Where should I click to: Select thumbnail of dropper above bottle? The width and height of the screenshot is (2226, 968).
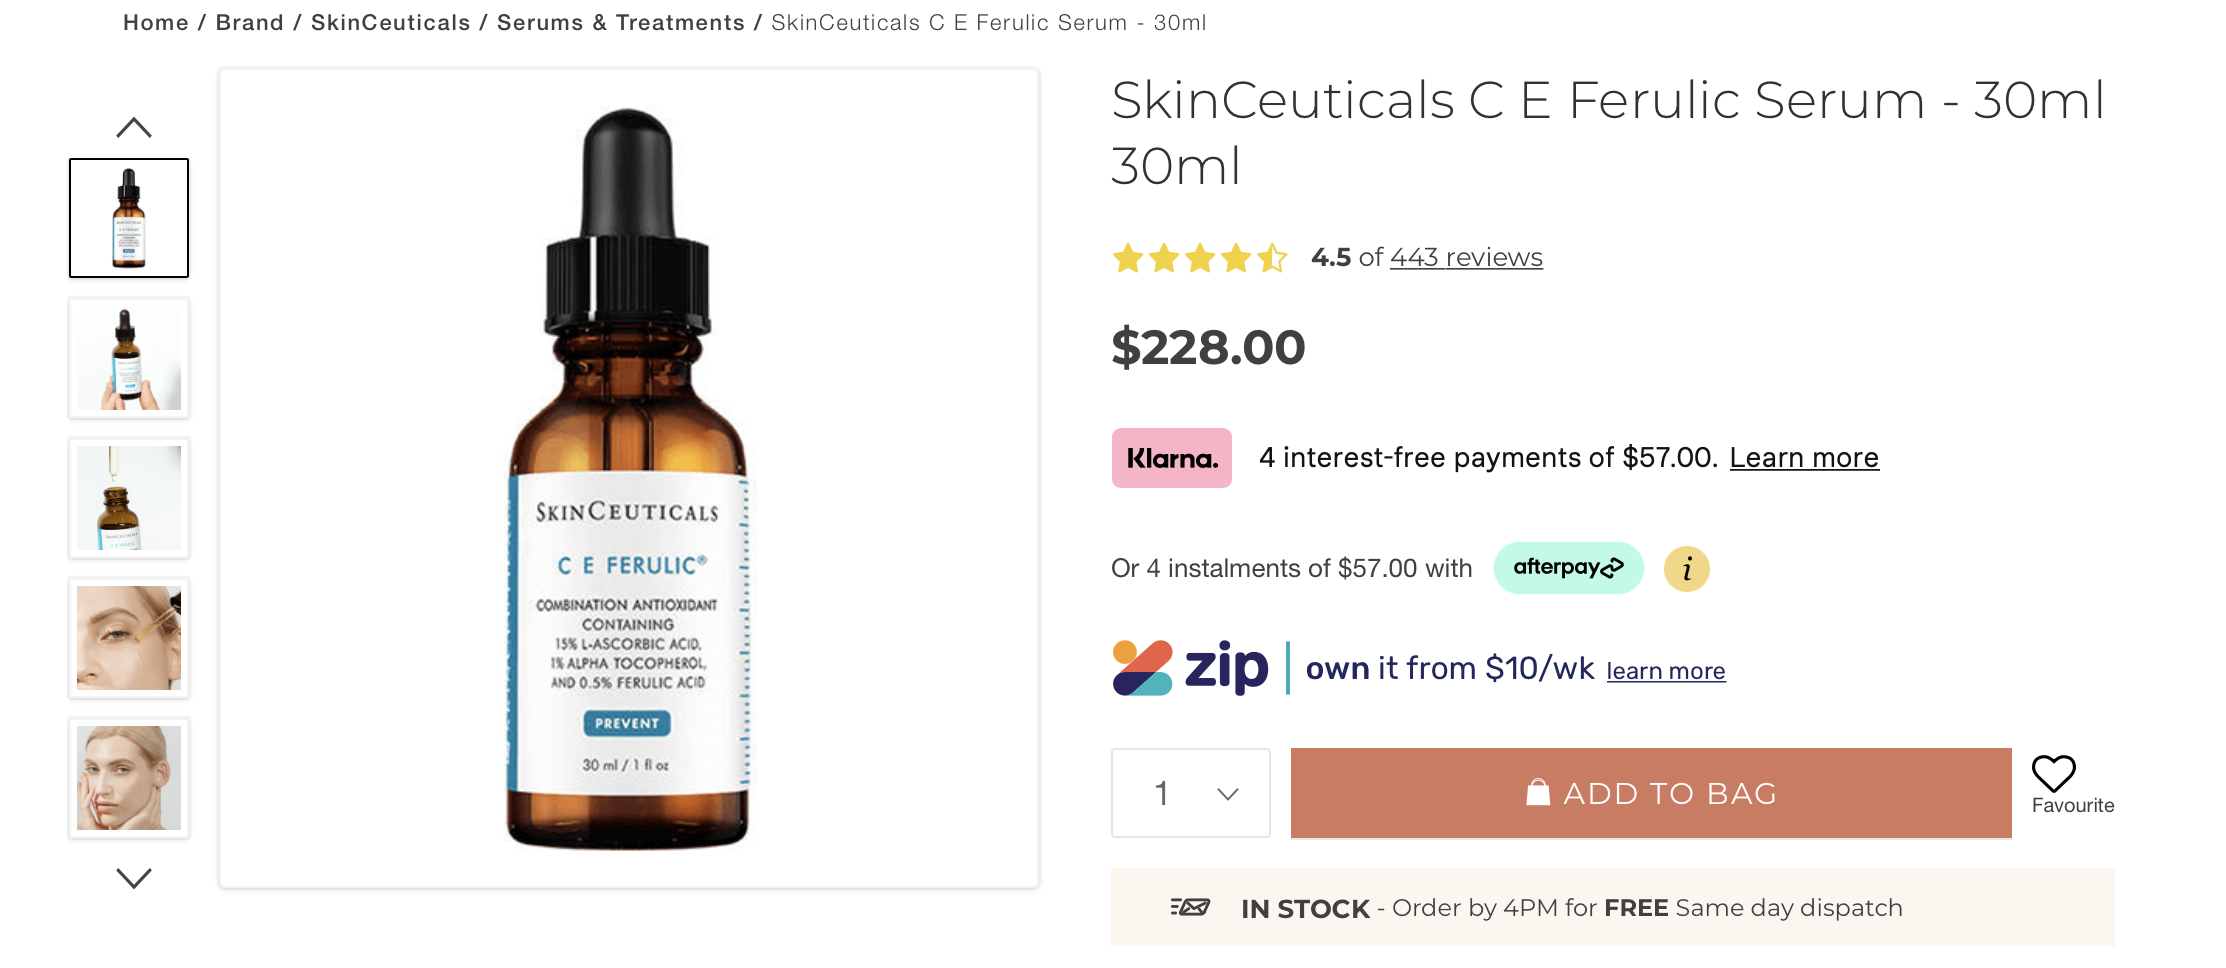pyautogui.click(x=129, y=498)
